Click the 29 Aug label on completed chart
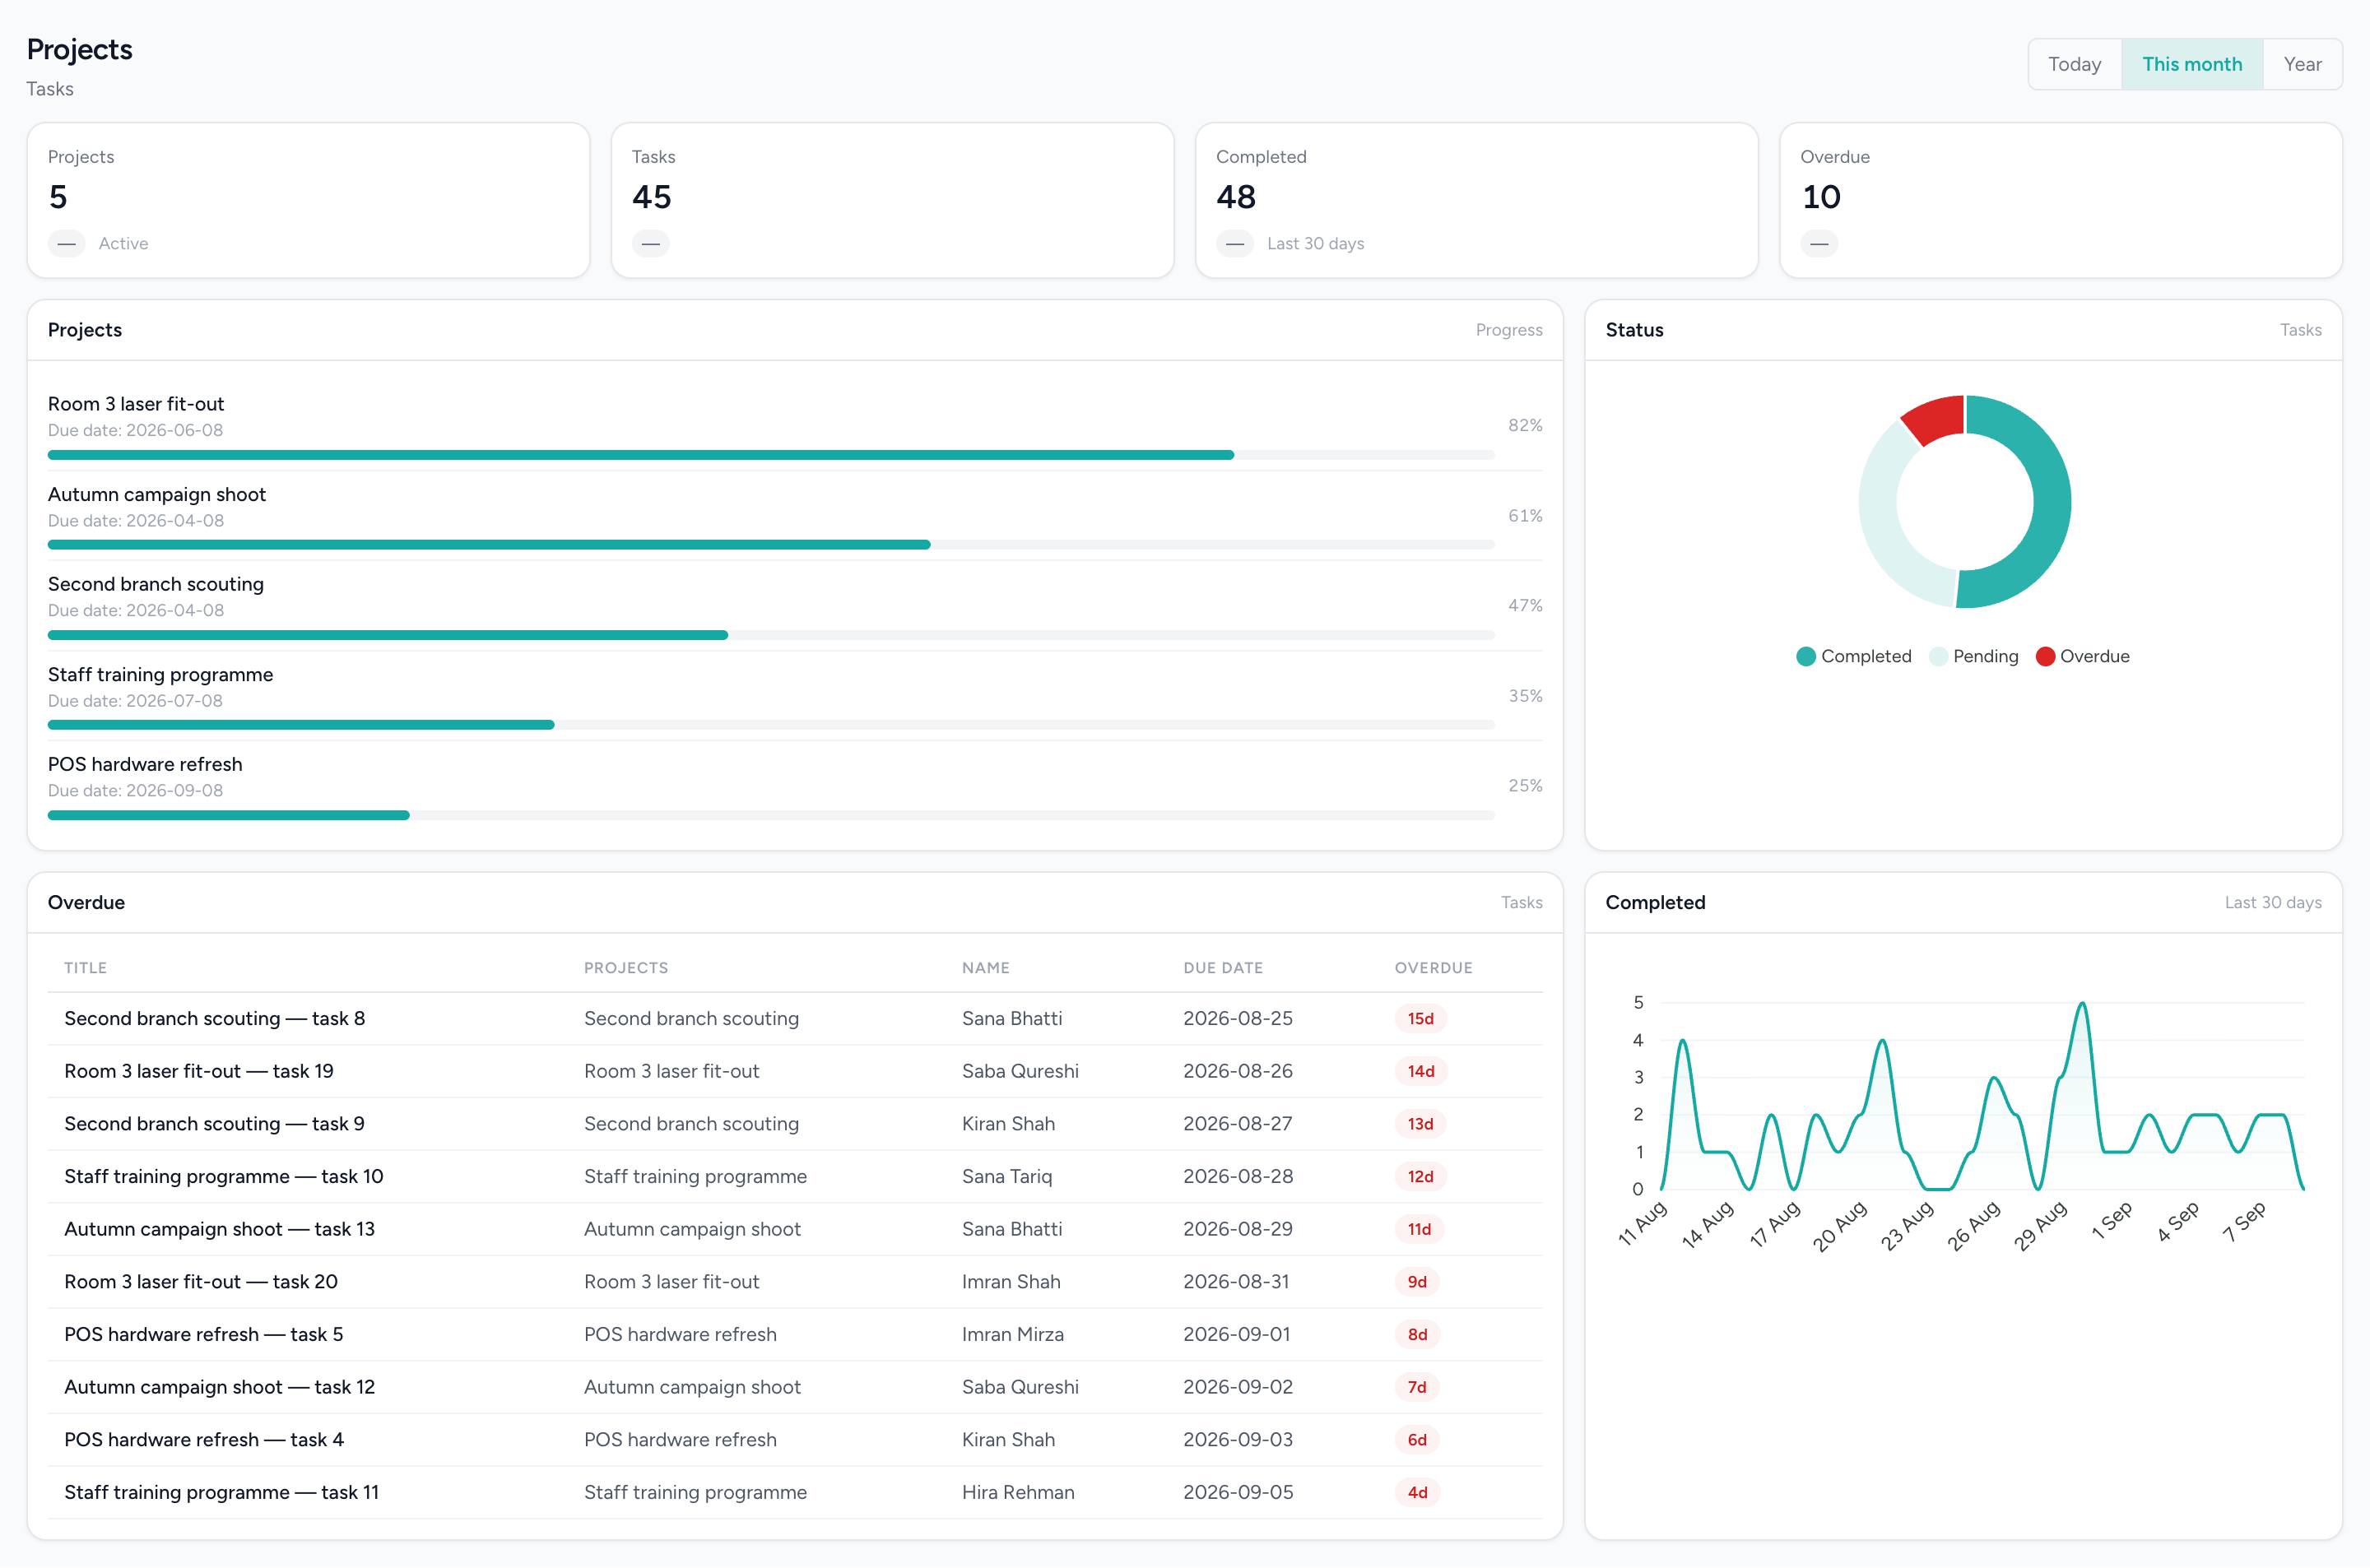The width and height of the screenshot is (2370, 1568). (2040, 1226)
